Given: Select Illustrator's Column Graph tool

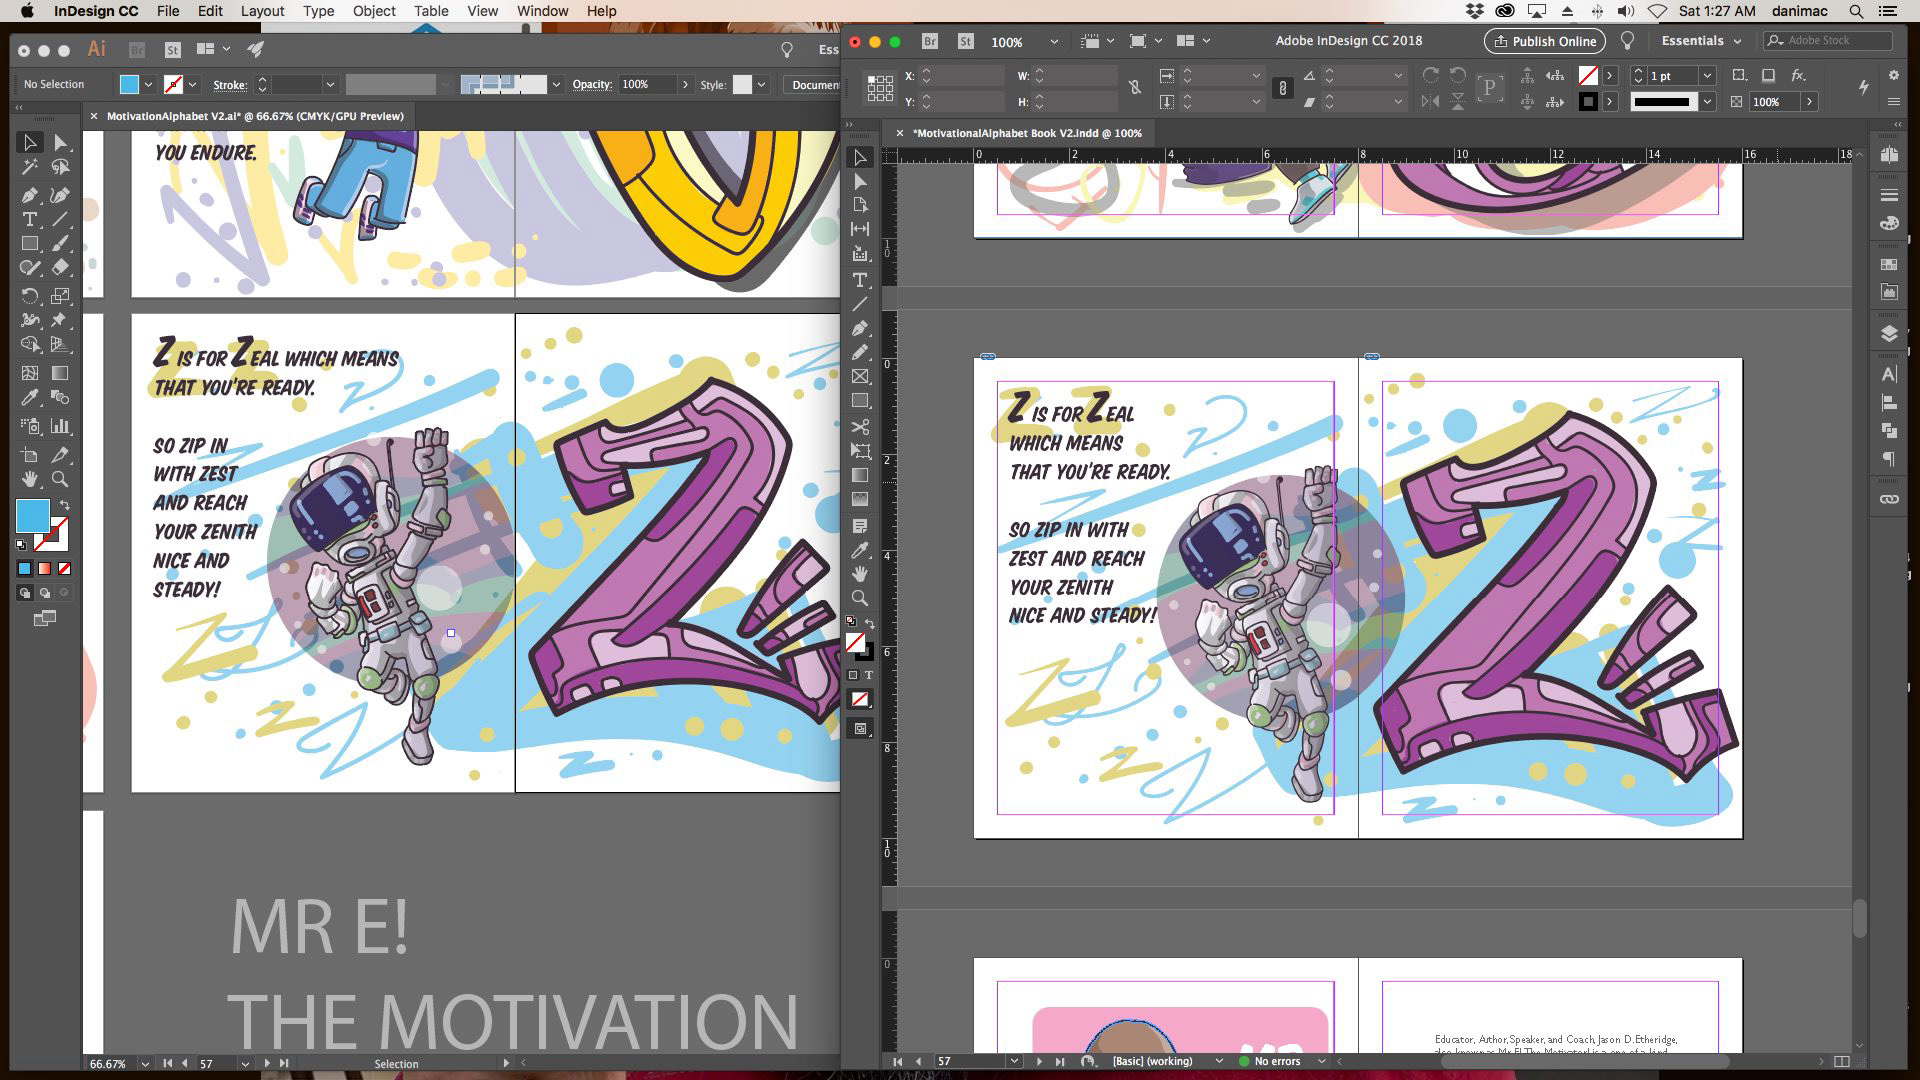Looking at the screenshot, I should click(60, 426).
